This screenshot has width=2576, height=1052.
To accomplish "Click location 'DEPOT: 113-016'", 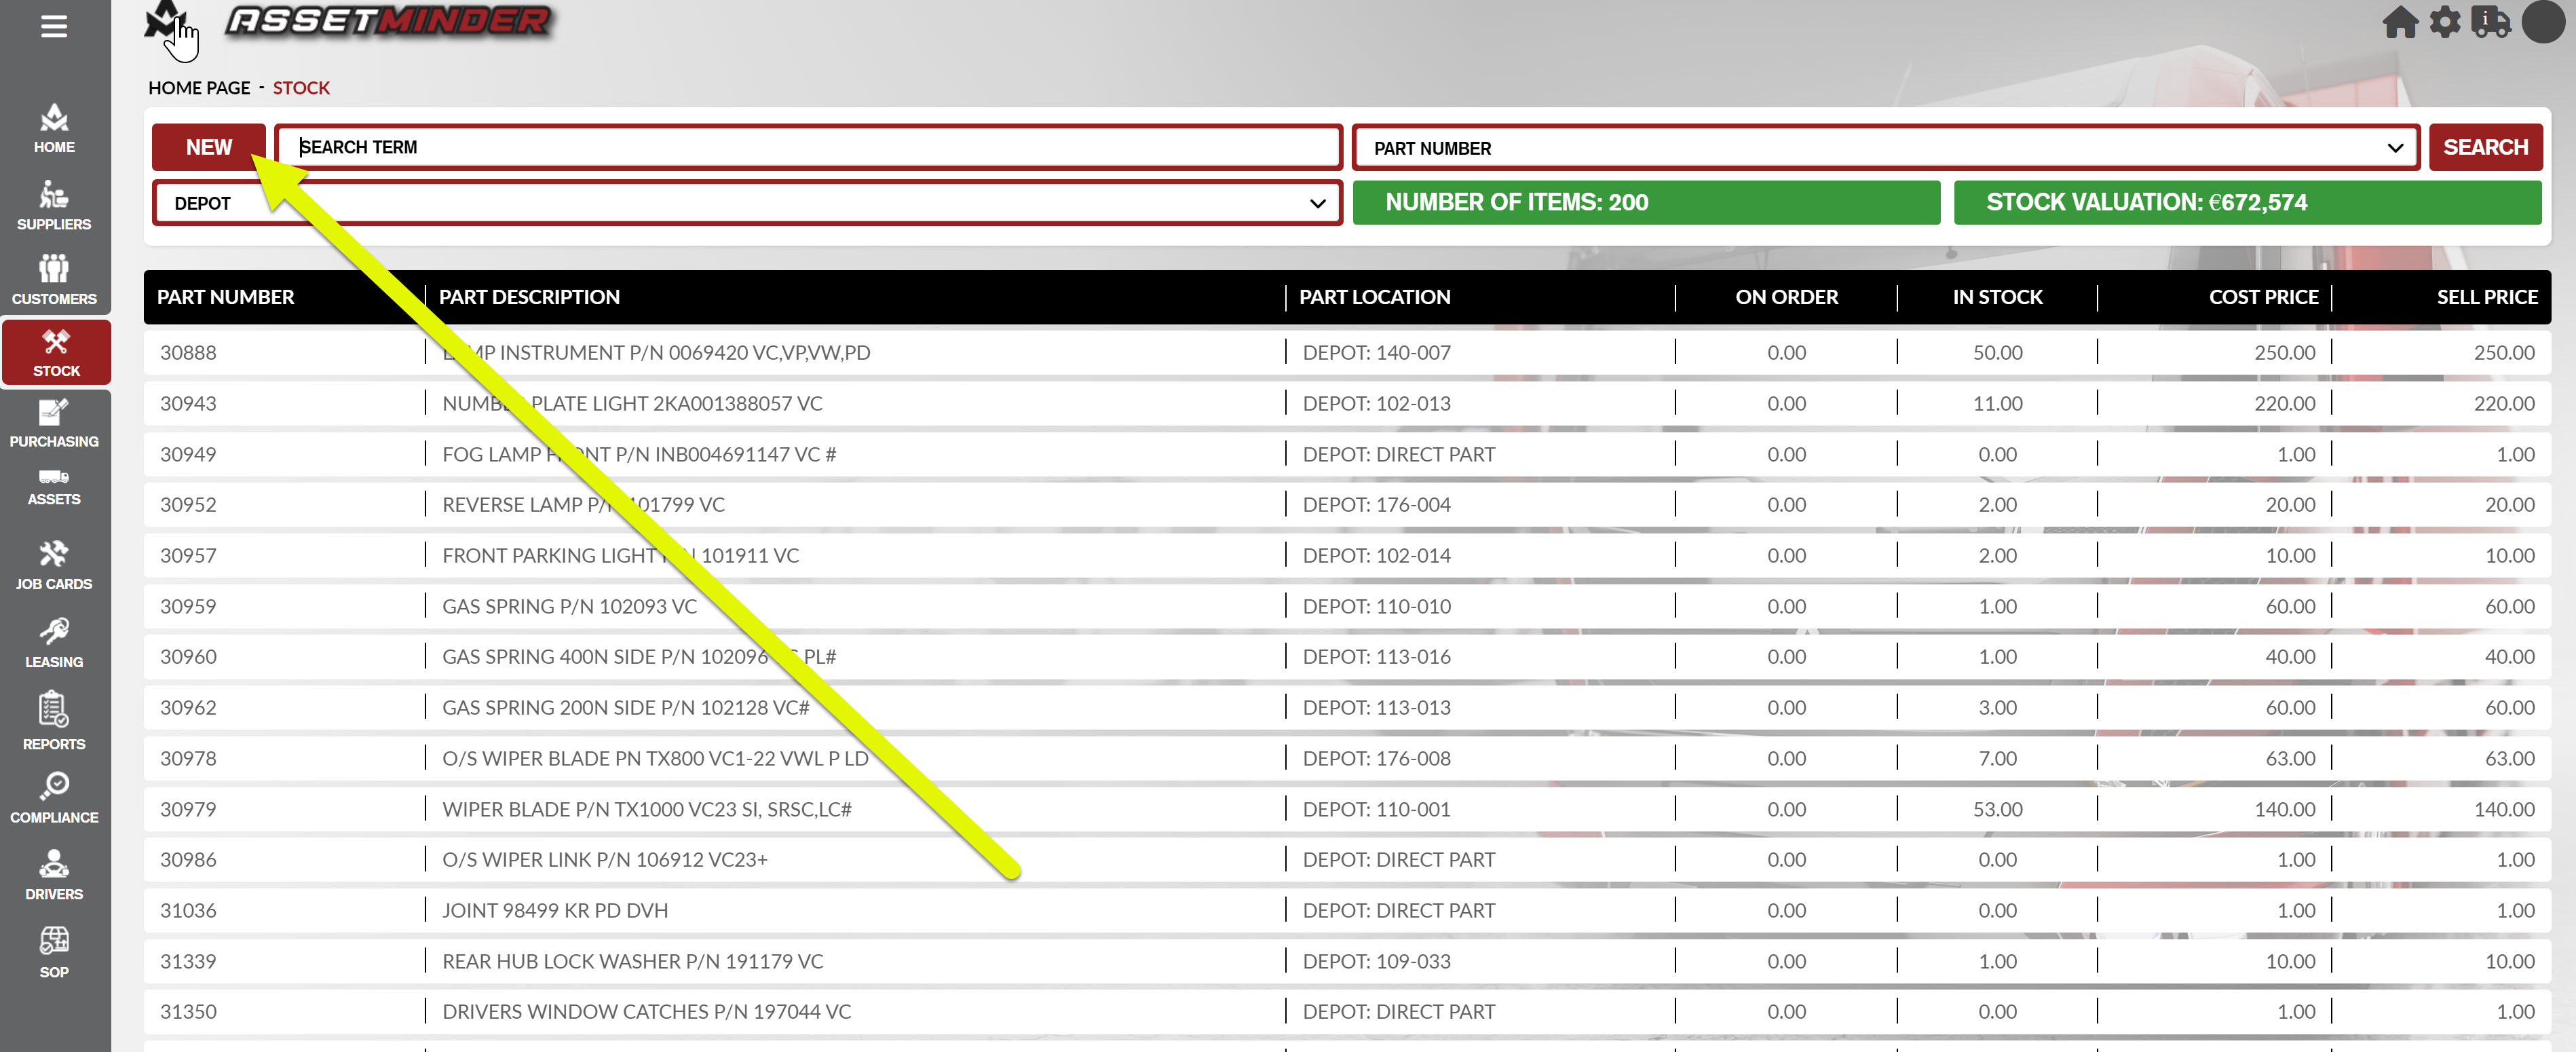I will click(1376, 656).
